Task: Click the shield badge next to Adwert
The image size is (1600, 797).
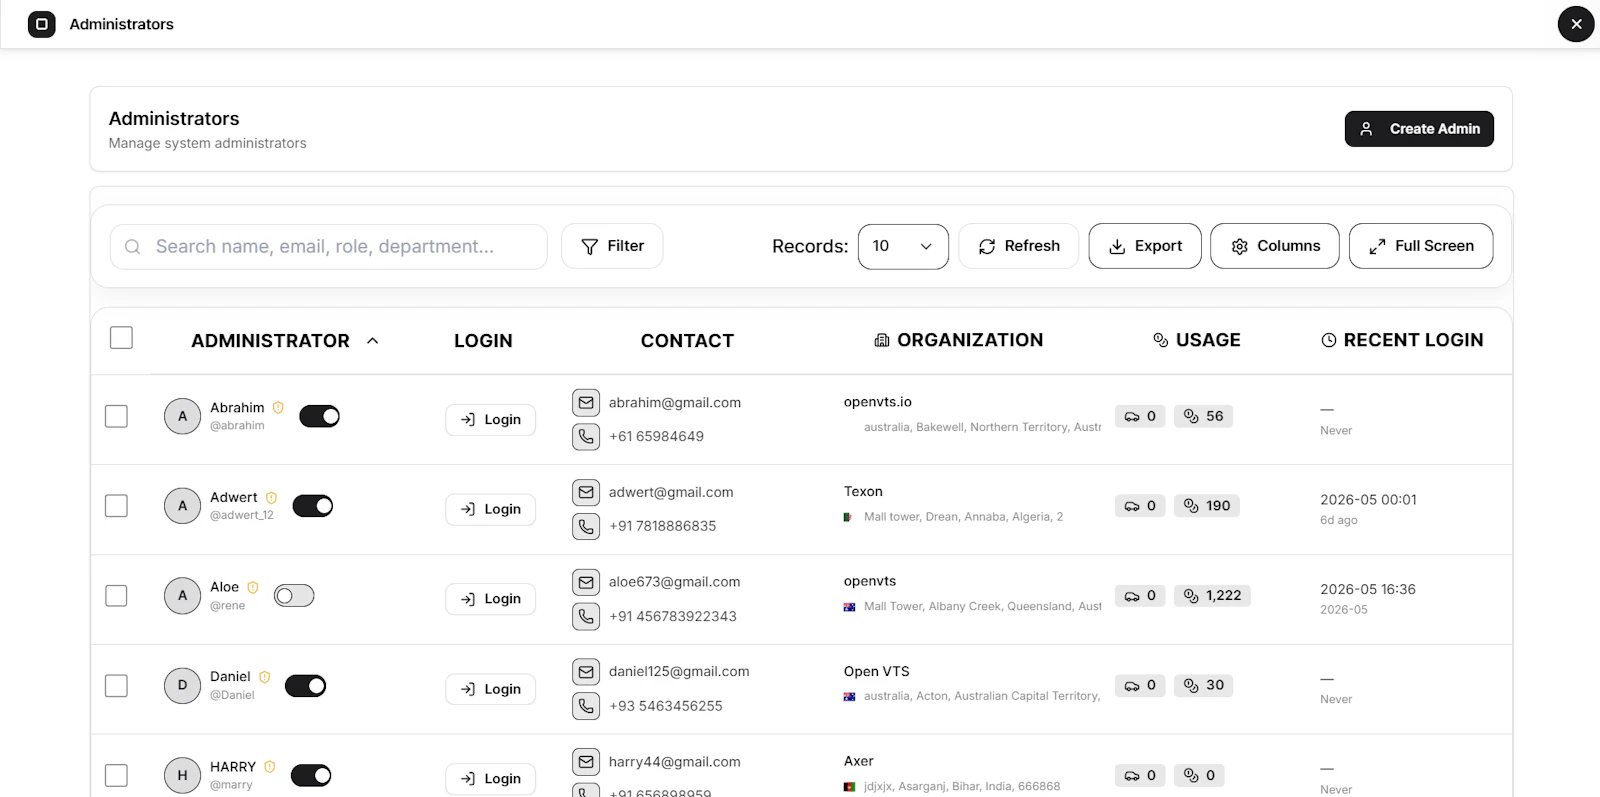Action: [x=271, y=498]
